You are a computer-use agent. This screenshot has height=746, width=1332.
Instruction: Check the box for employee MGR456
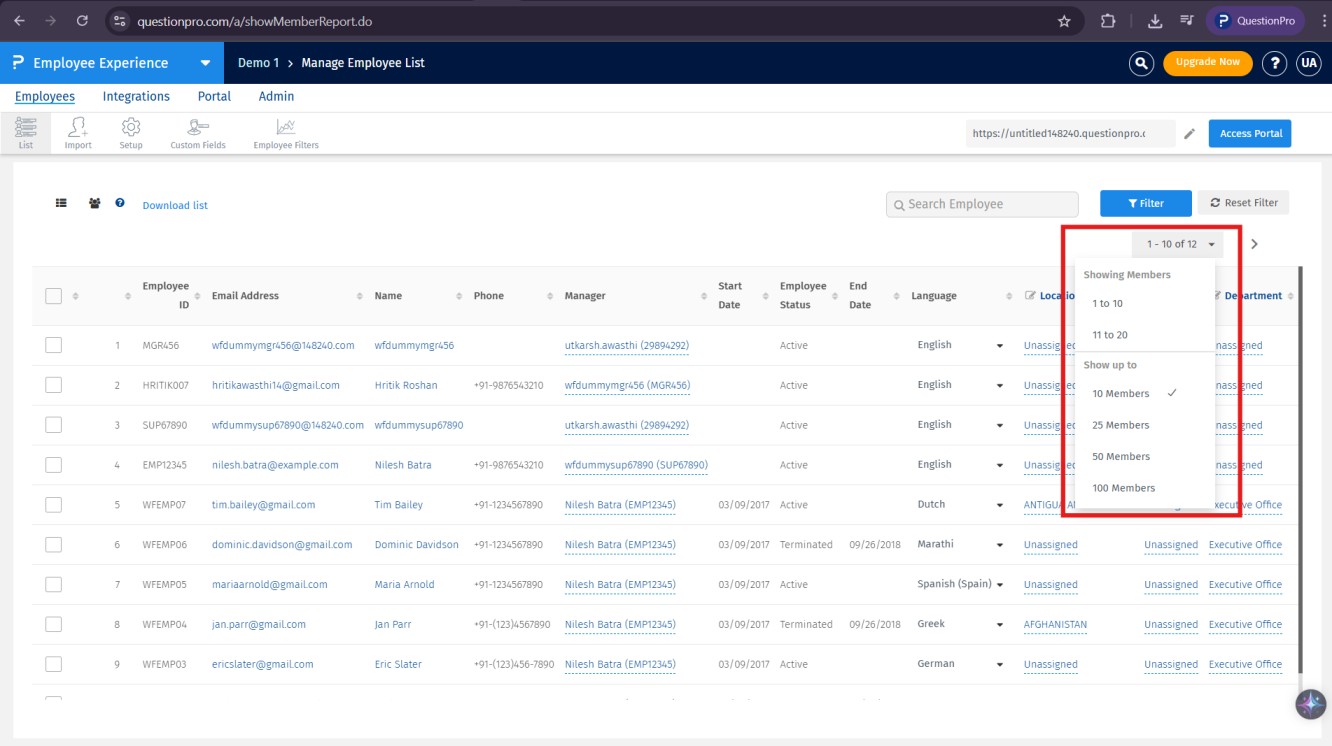point(54,345)
